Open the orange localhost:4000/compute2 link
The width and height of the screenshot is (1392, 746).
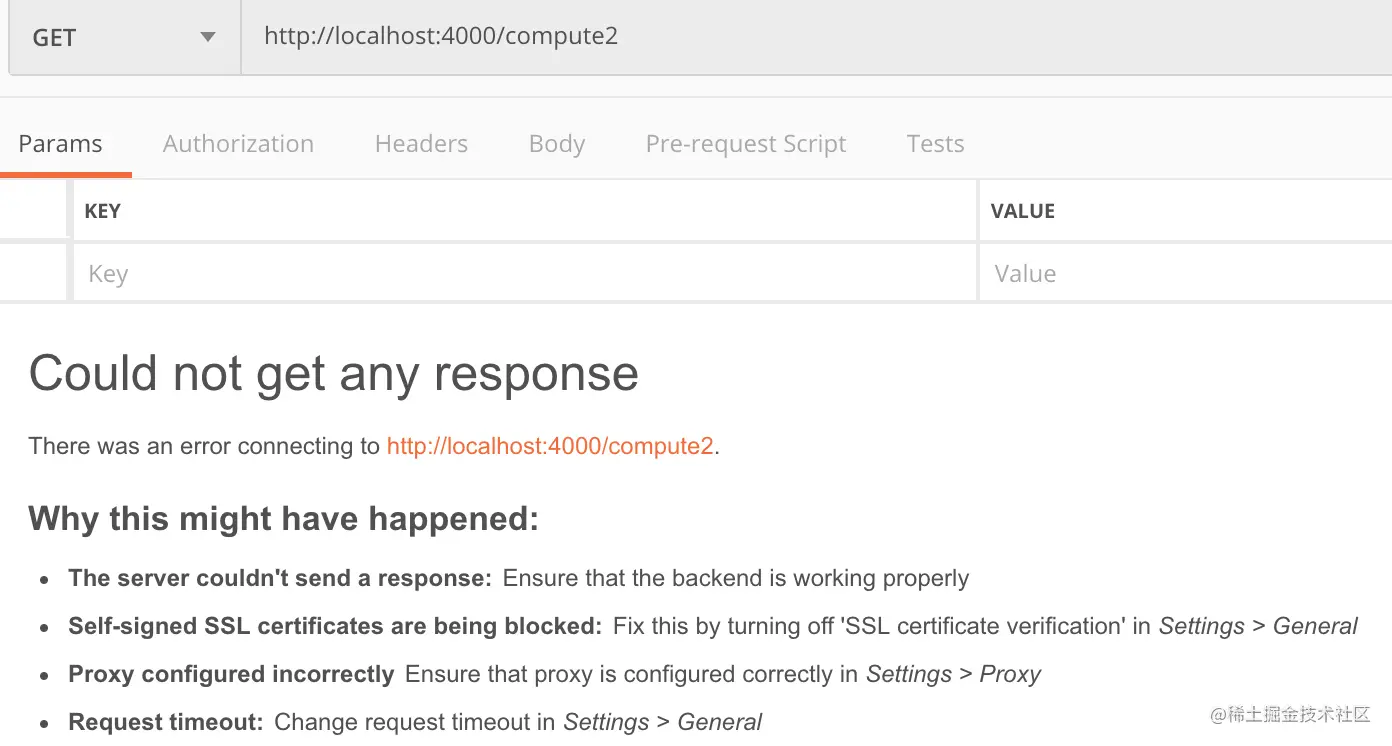(x=550, y=446)
